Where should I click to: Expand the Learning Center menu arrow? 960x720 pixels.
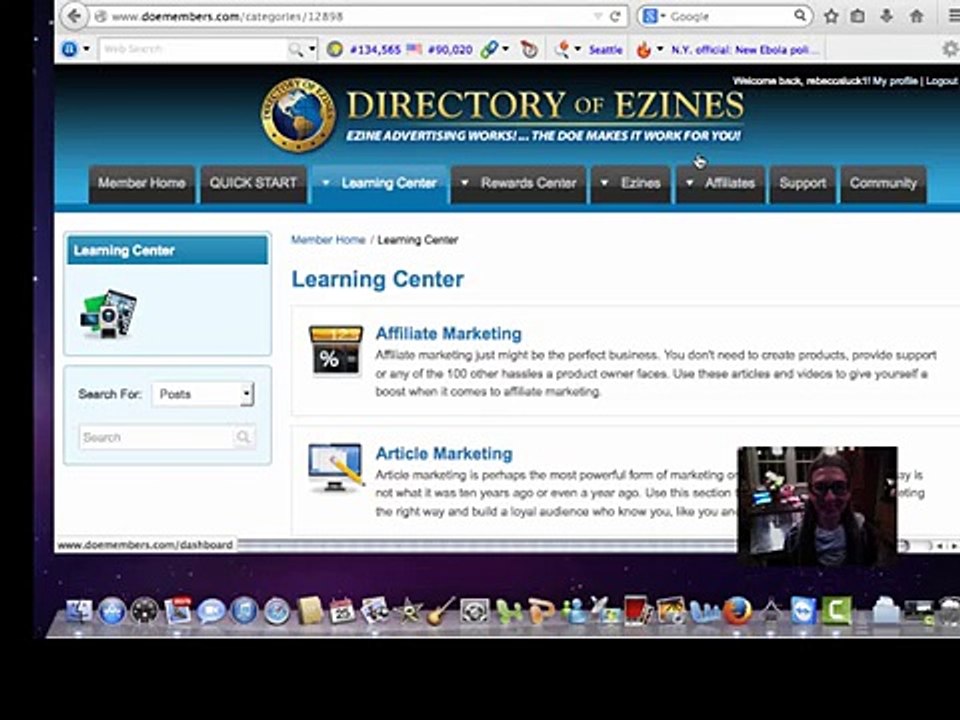(326, 182)
